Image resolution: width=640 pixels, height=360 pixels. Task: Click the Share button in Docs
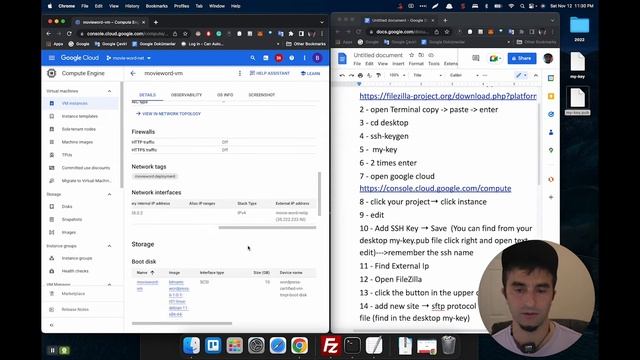[522, 58]
